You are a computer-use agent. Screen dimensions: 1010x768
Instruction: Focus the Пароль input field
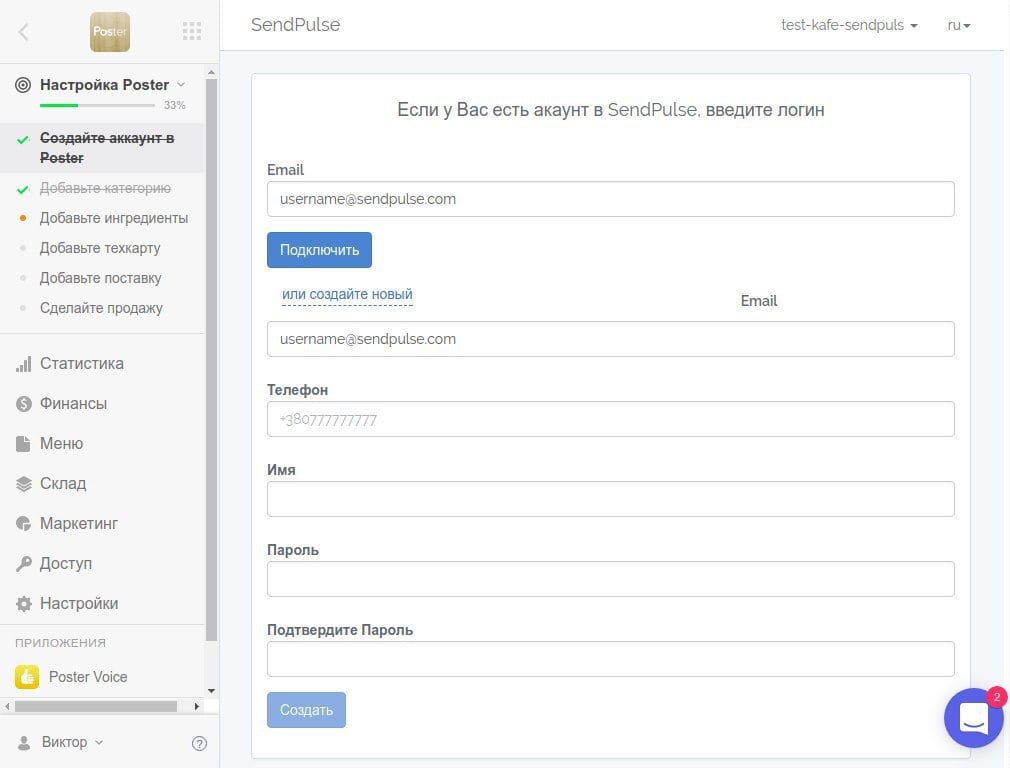click(611, 579)
